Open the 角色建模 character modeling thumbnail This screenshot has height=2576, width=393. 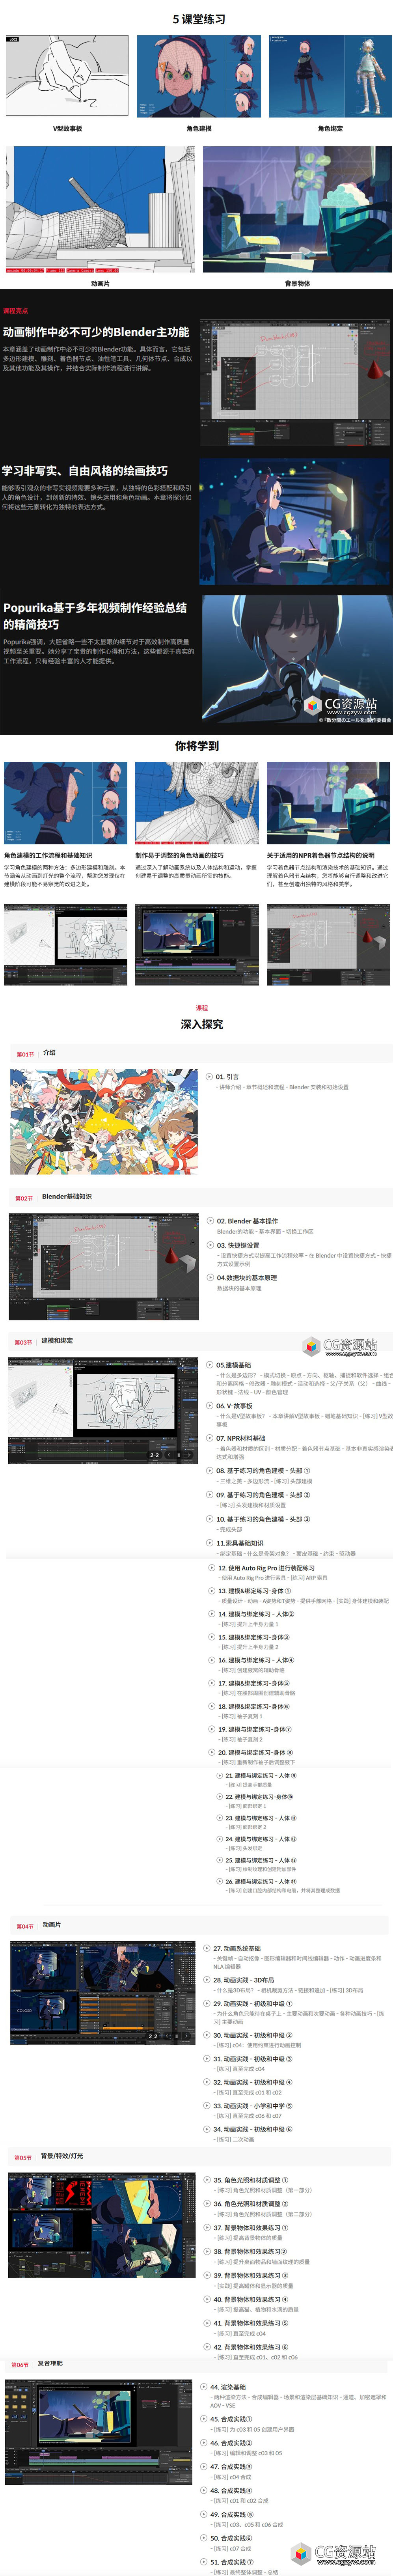pyautogui.click(x=199, y=76)
